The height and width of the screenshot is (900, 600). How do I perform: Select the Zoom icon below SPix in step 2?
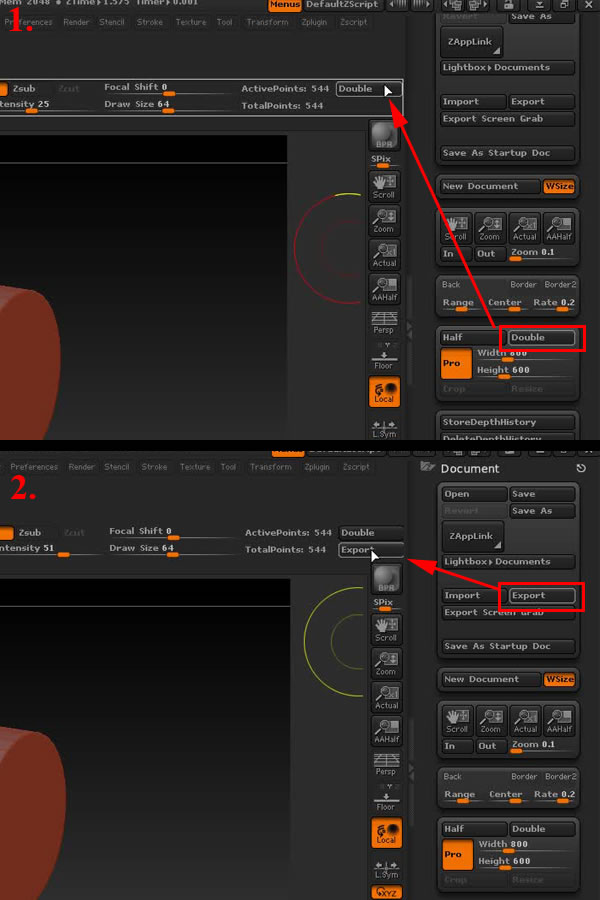pos(386,664)
